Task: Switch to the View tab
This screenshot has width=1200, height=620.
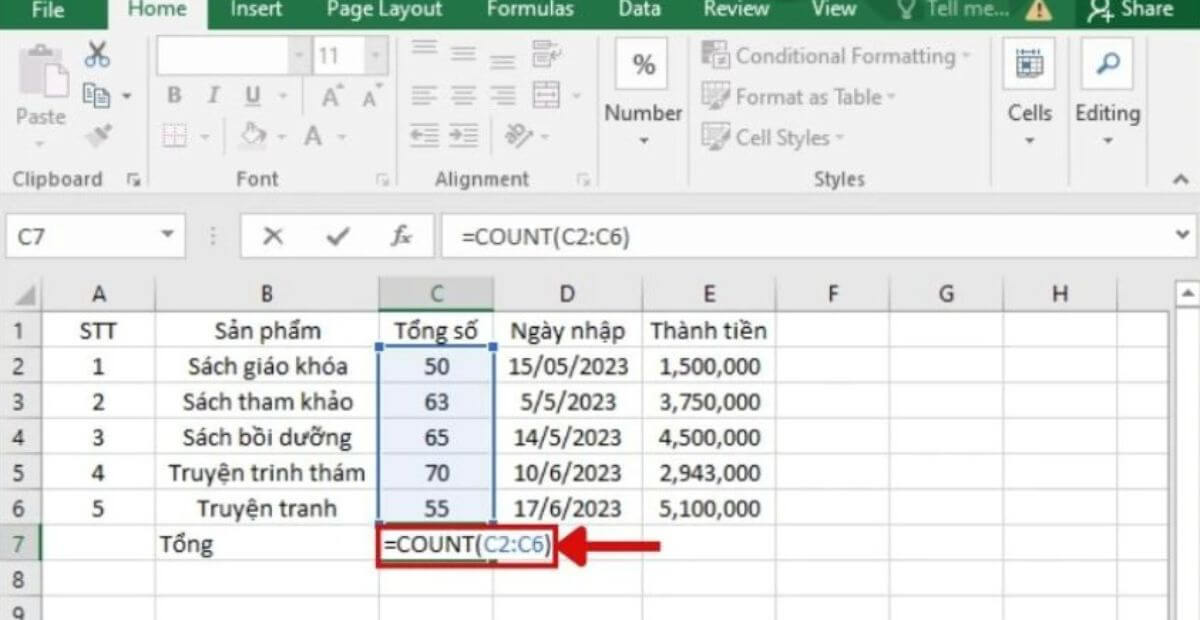Action: pyautogui.click(x=833, y=10)
